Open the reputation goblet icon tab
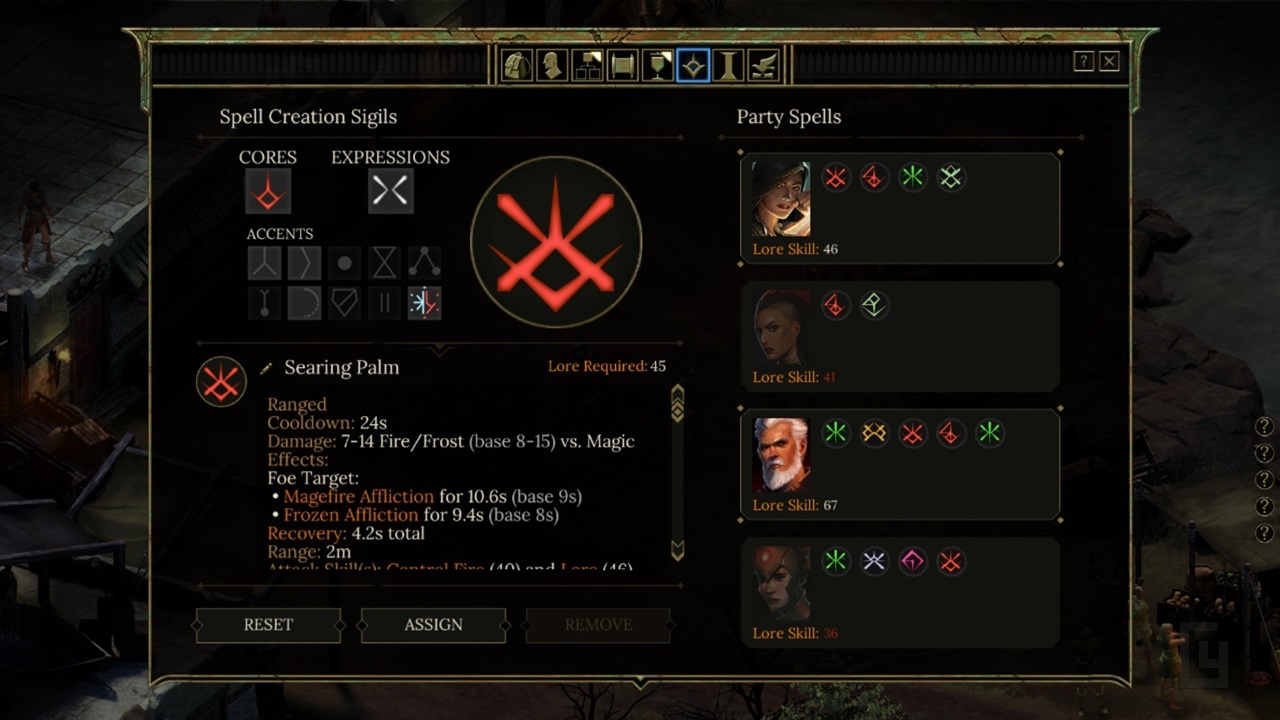This screenshot has height=720, width=1280. 658,66
